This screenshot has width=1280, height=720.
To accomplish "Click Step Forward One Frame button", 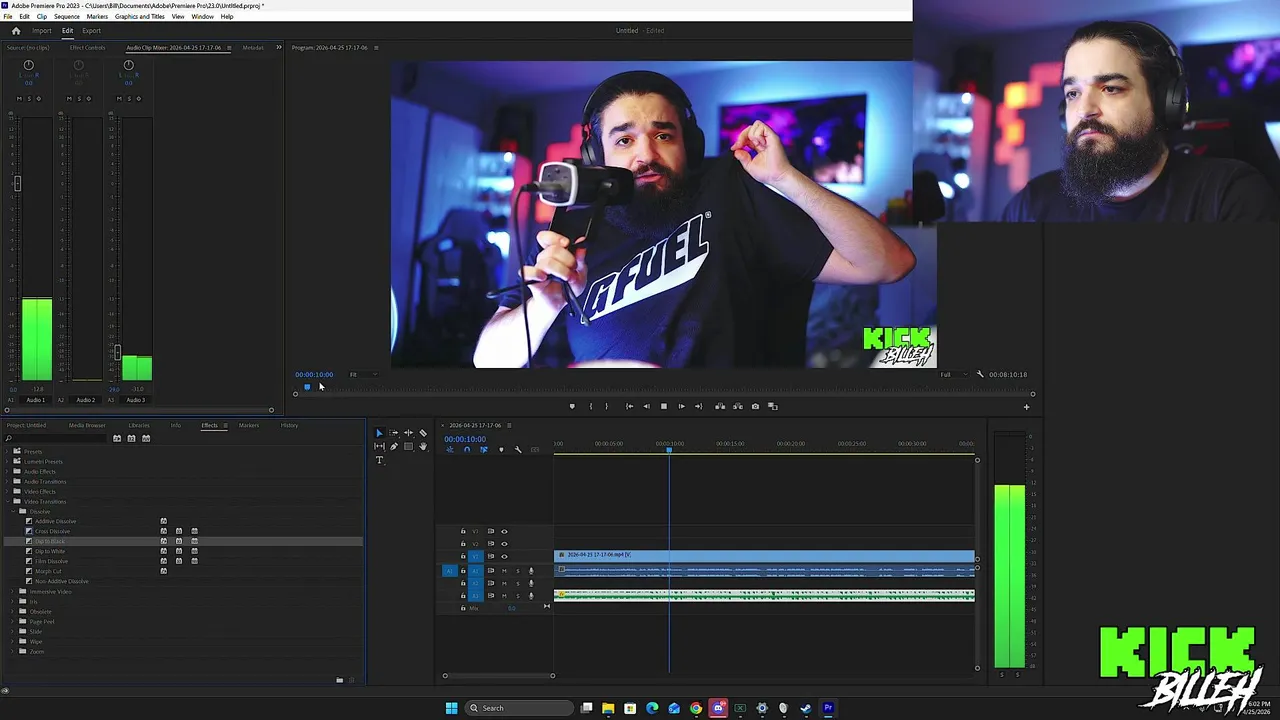I will tap(681, 406).
